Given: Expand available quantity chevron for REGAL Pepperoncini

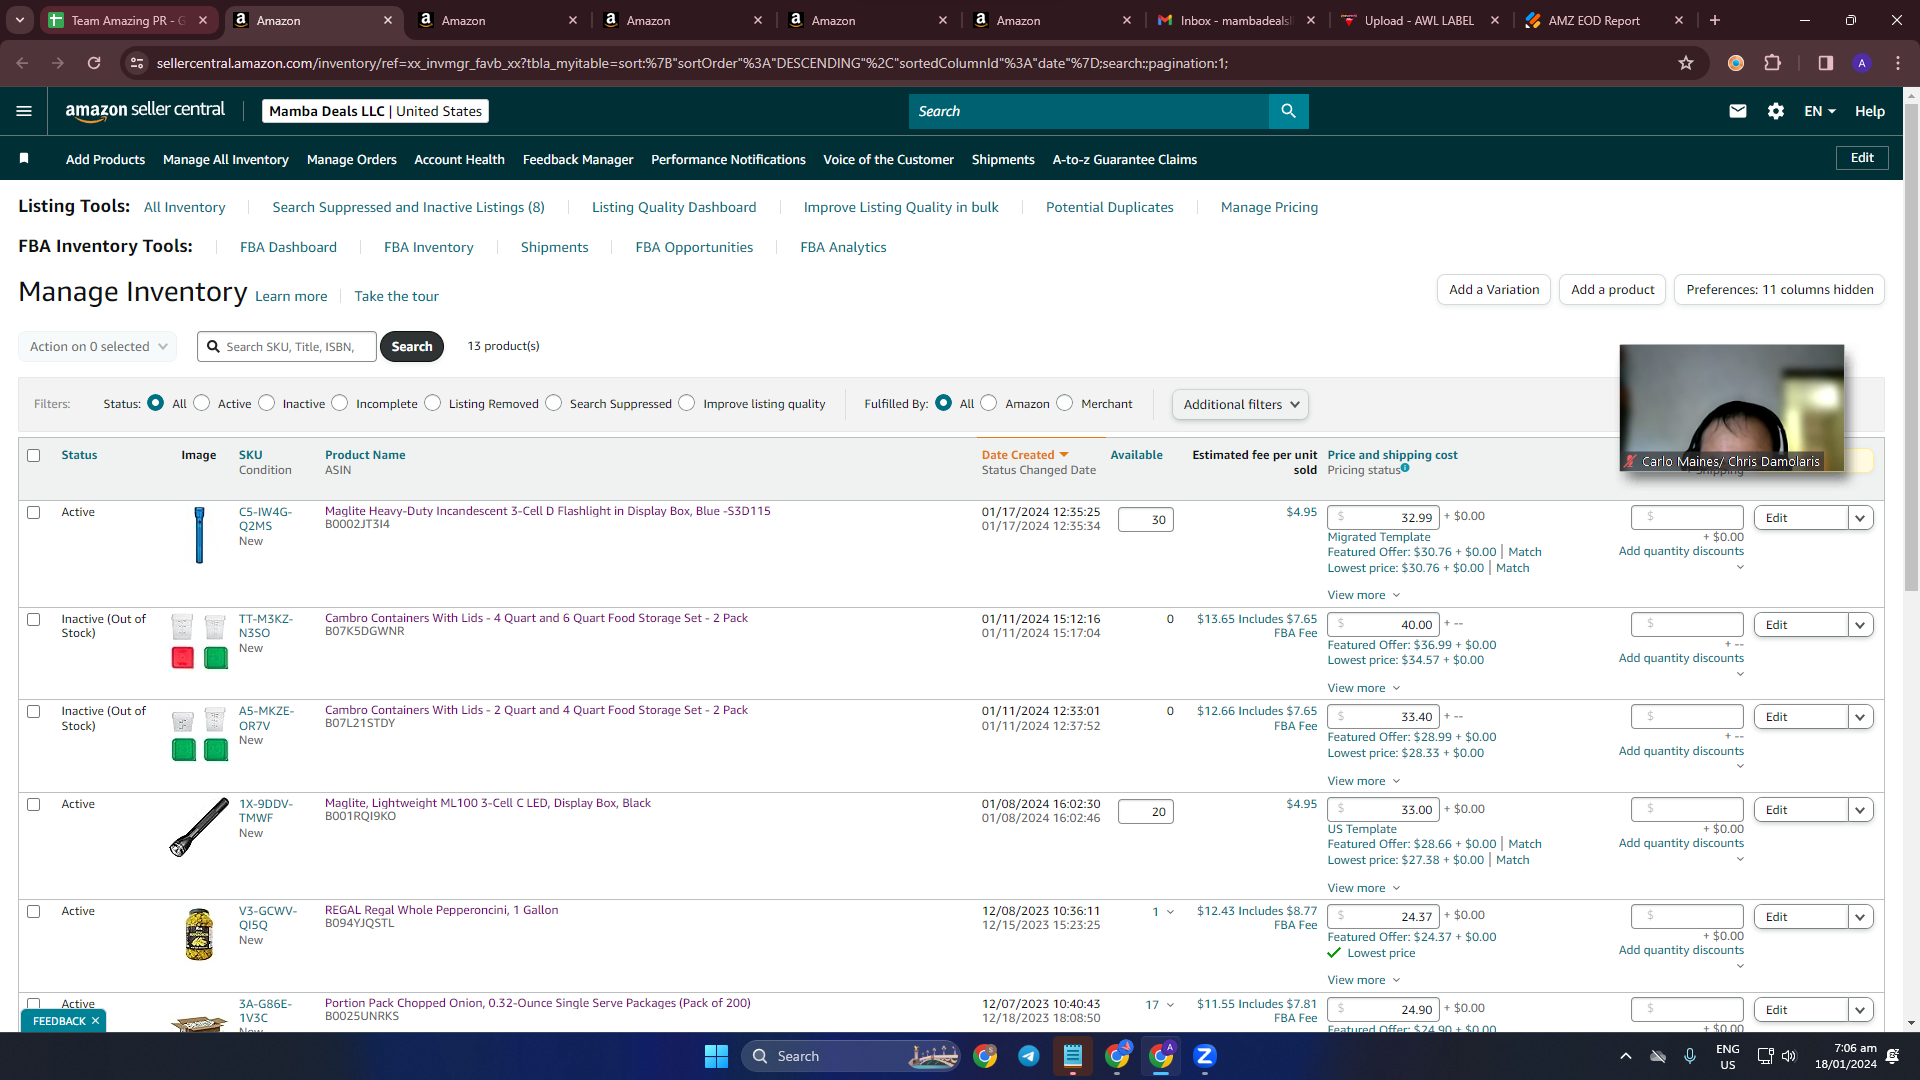Looking at the screenshot, I should (x=1171, y=912).
